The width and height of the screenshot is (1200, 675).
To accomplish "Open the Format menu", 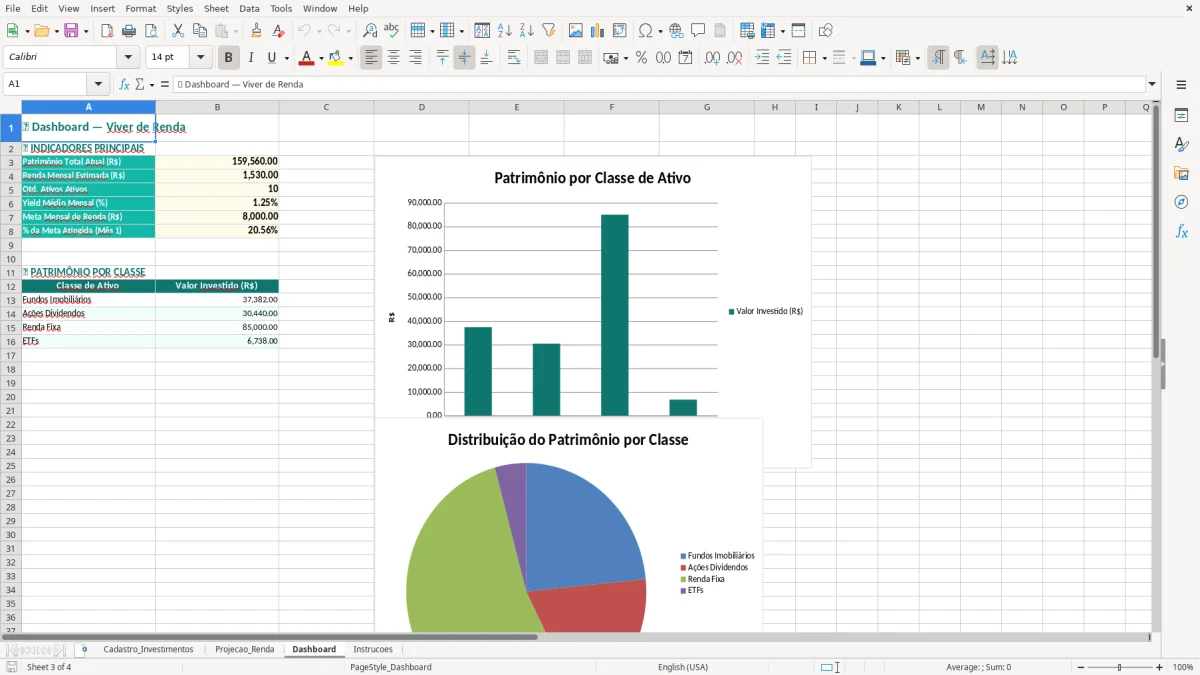I will pos(141,8).
